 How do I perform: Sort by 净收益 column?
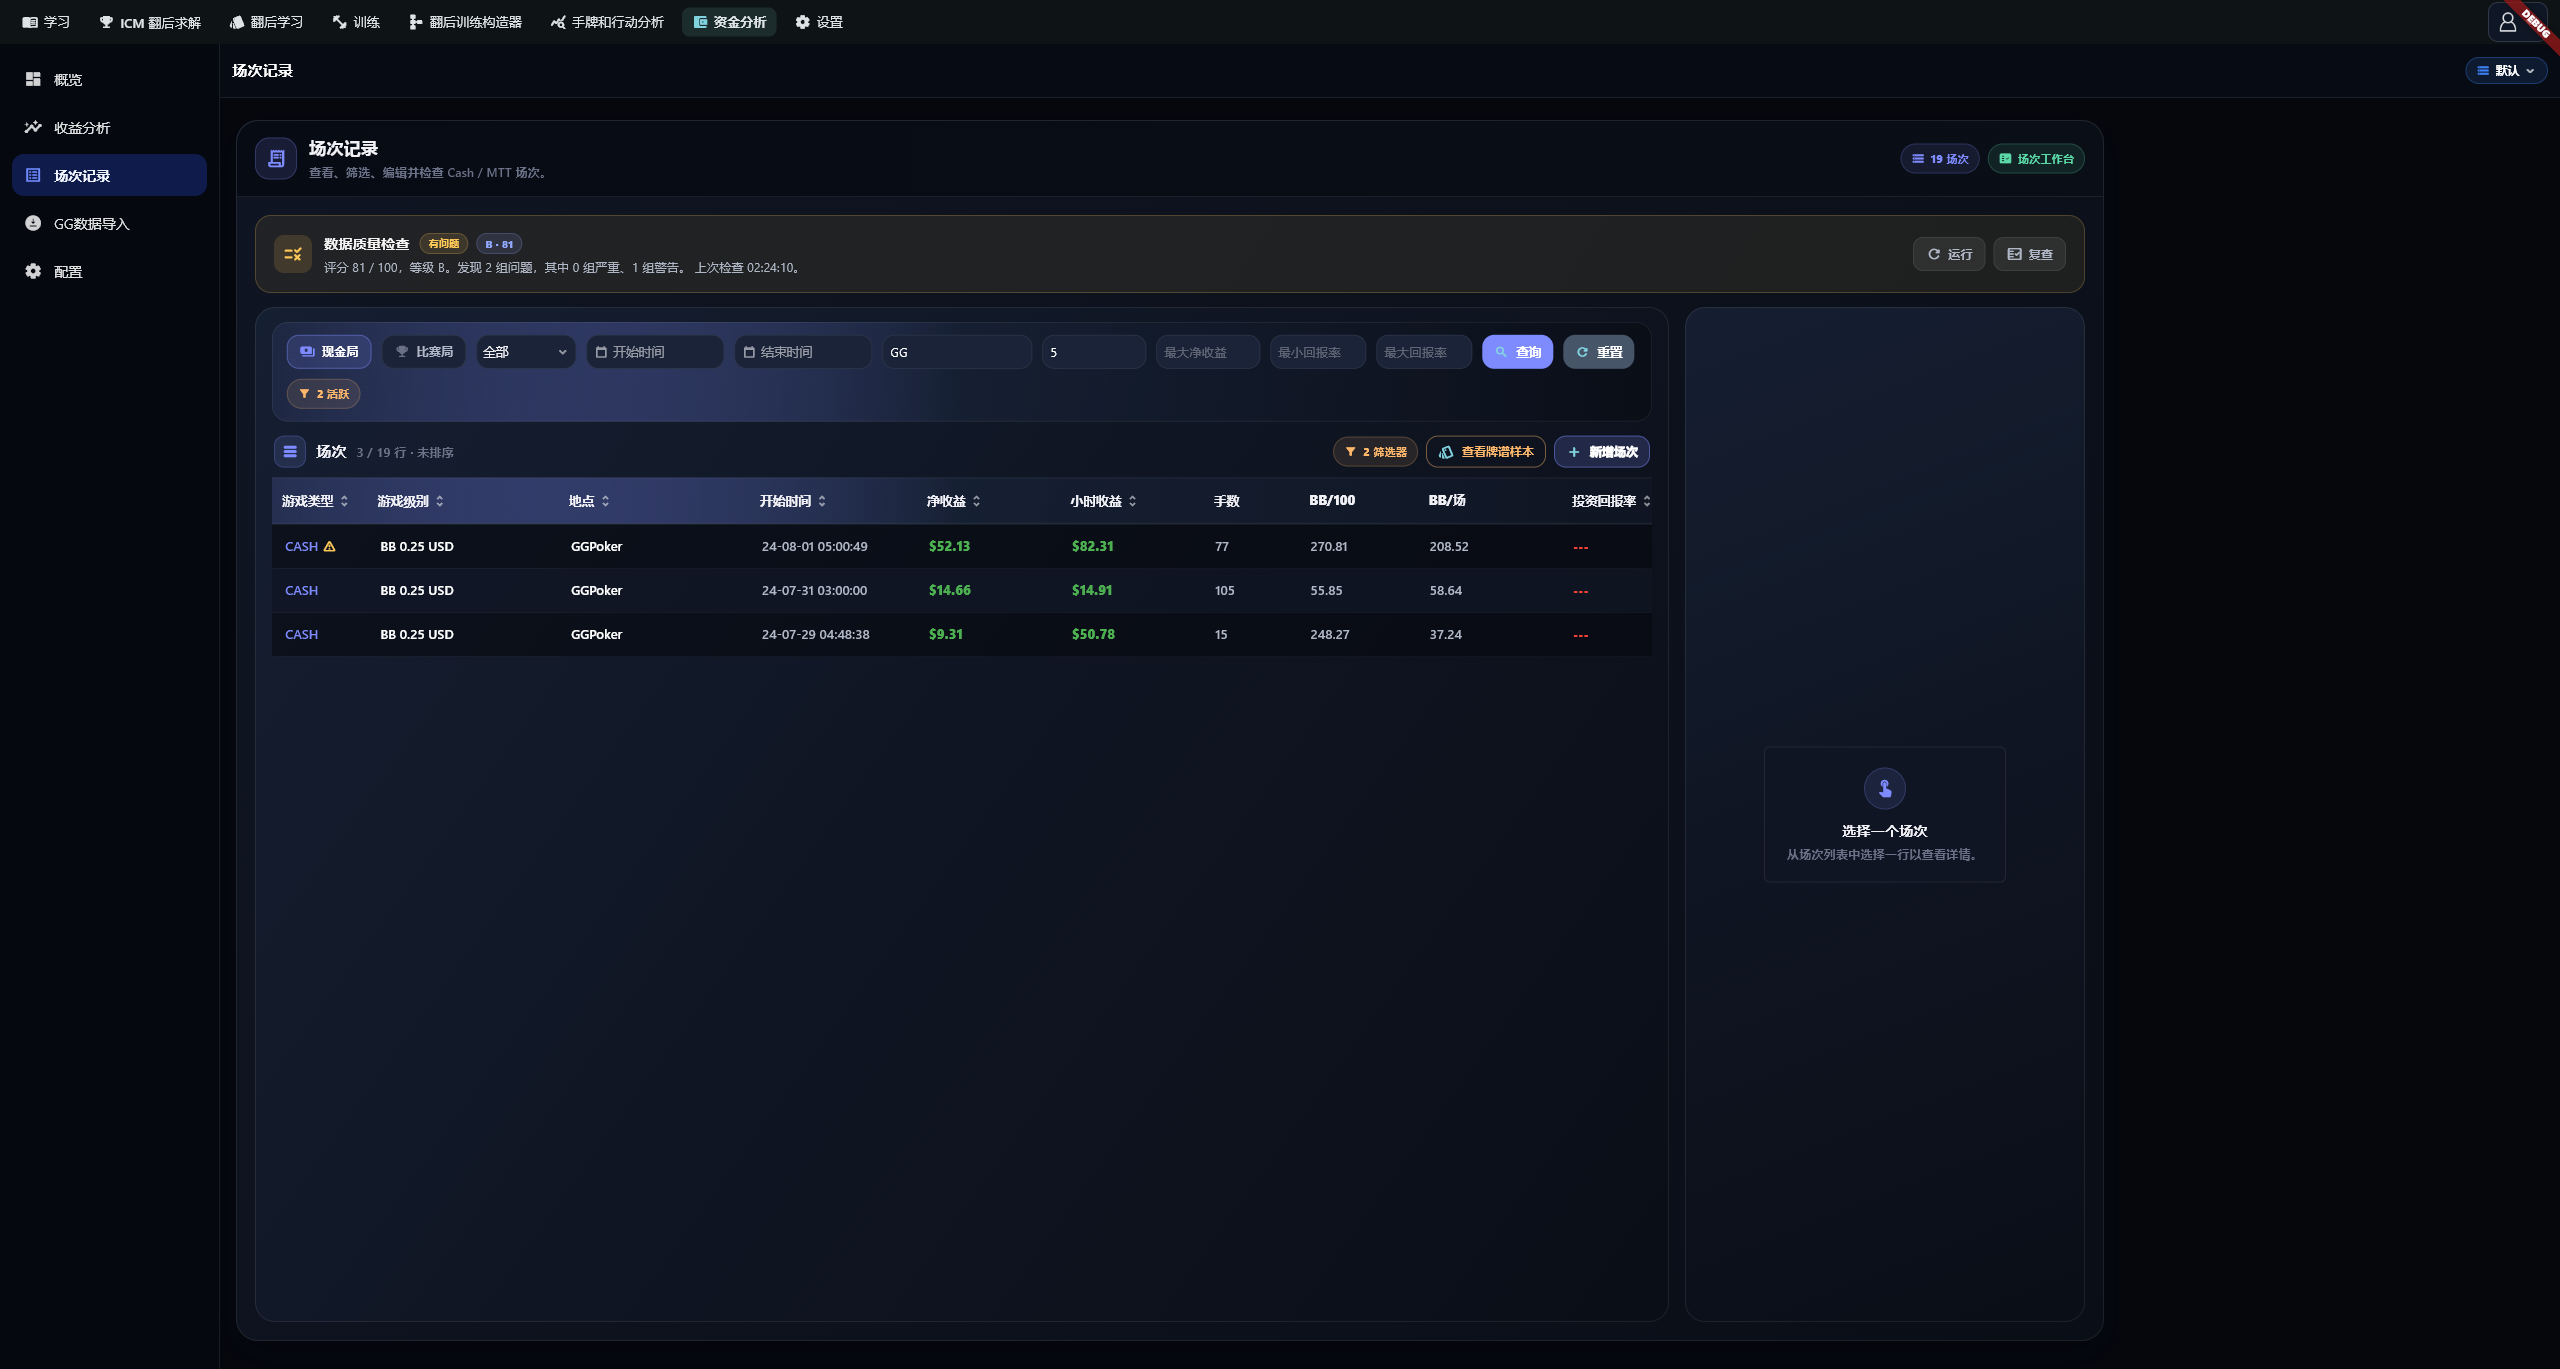click(953, 501)
